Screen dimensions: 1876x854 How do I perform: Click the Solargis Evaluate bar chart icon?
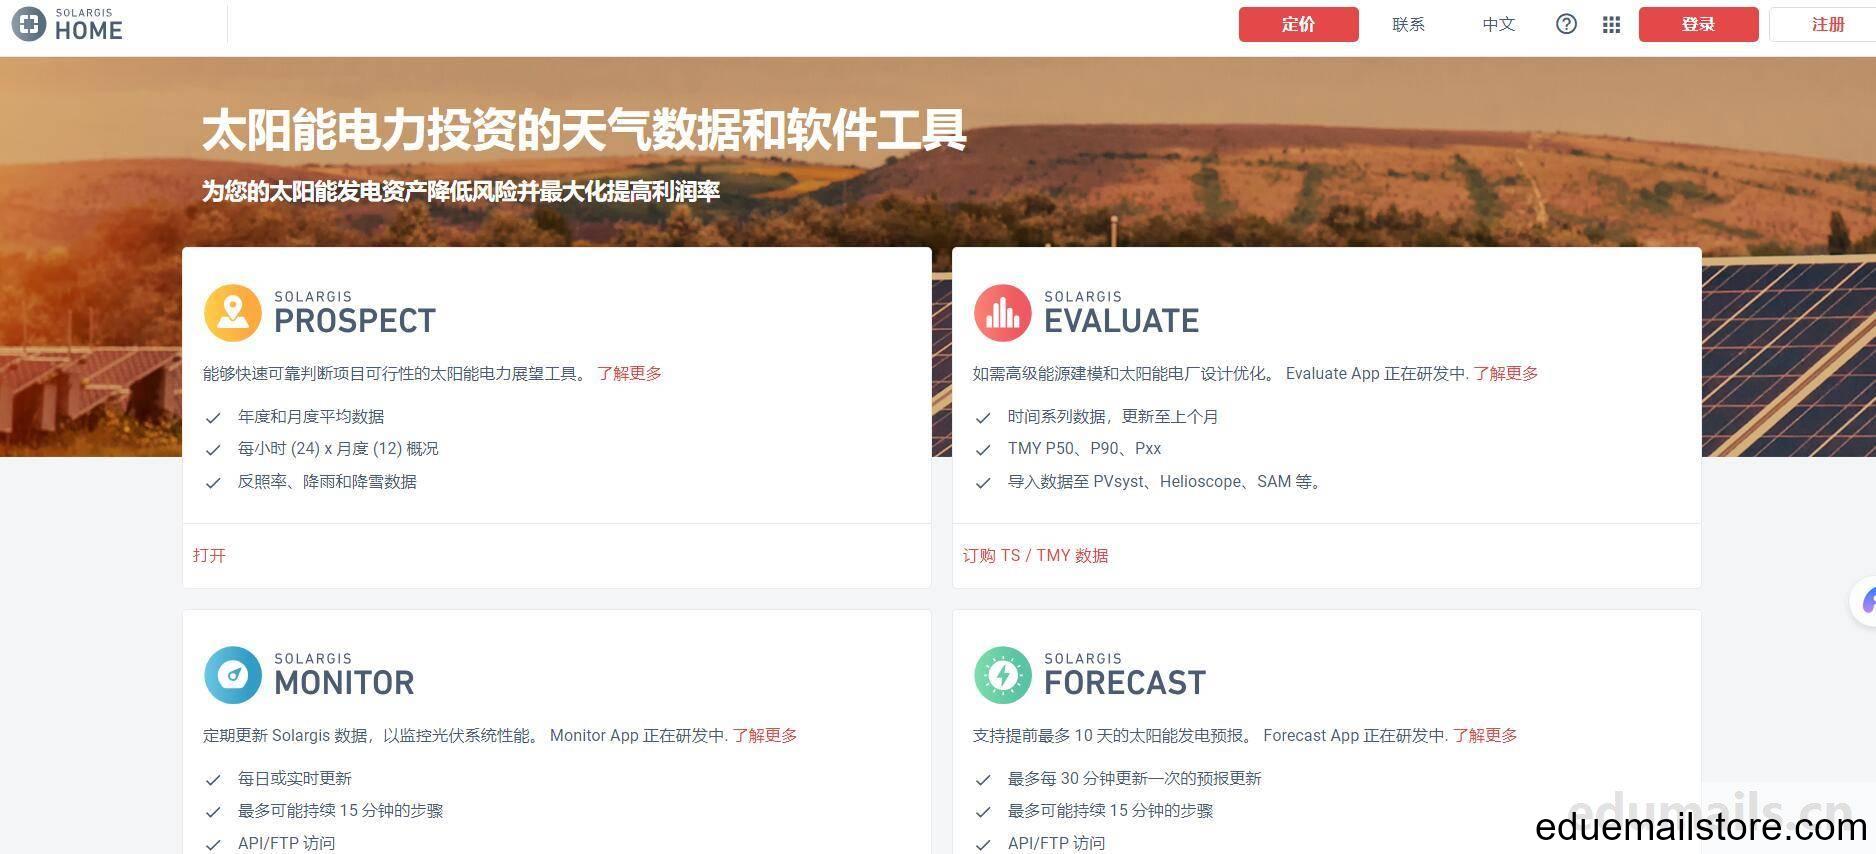tap(1002, 312)
